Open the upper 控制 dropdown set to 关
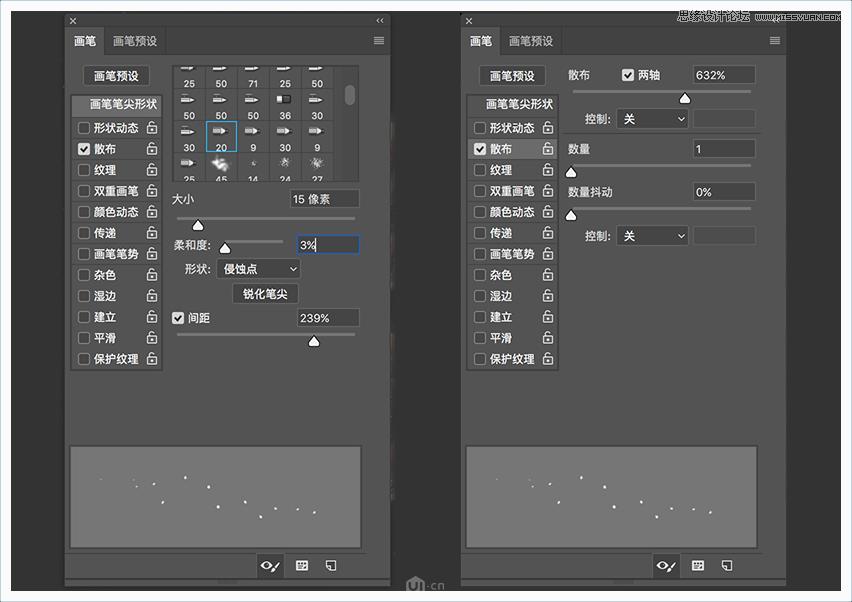Screen dimensions: 852x602 [x=651, y=118]
